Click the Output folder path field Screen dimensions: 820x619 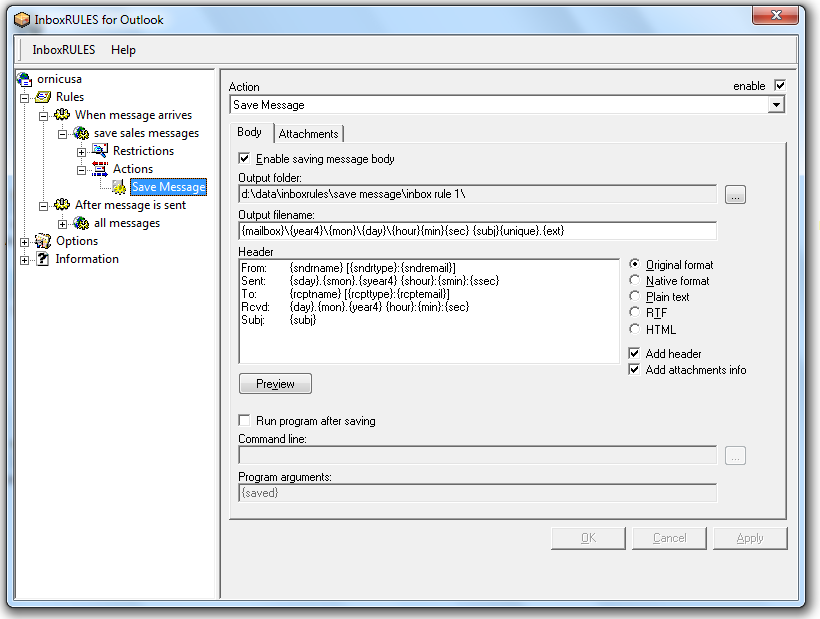477,194
